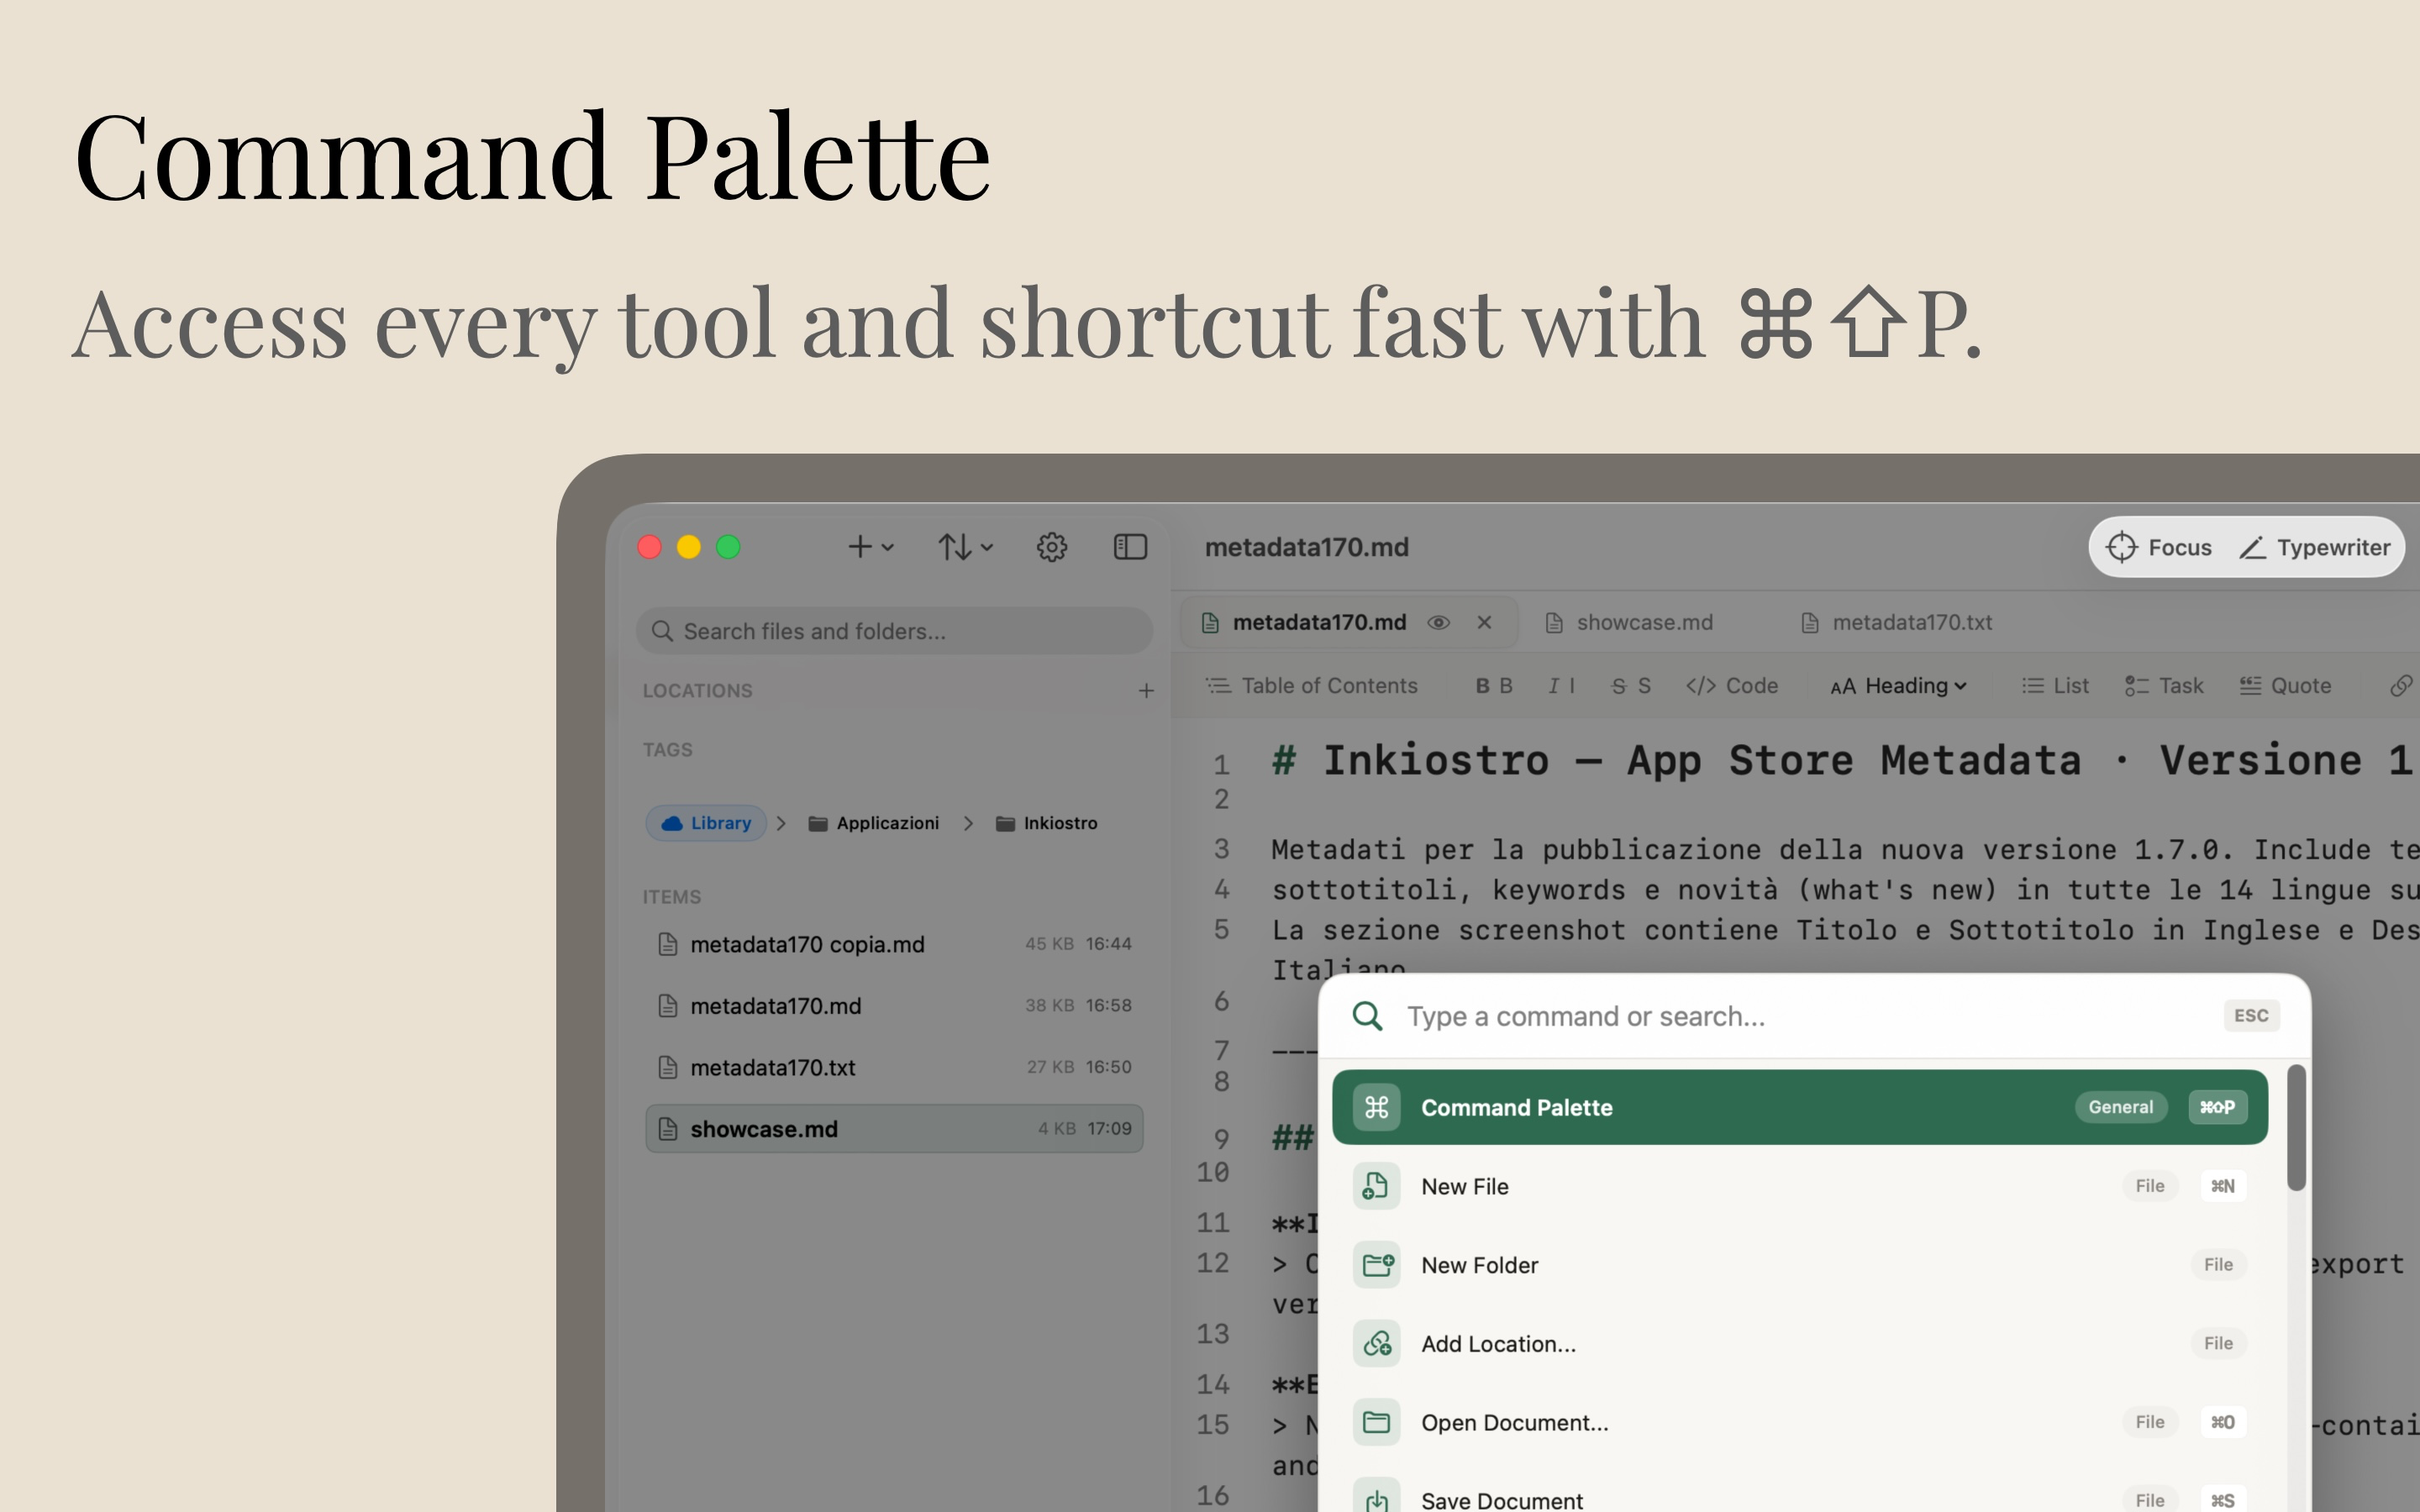2420x1512 pixels.
Task: Open Table of Contents
Action: pyautogui.click(x=1311, y=685)
